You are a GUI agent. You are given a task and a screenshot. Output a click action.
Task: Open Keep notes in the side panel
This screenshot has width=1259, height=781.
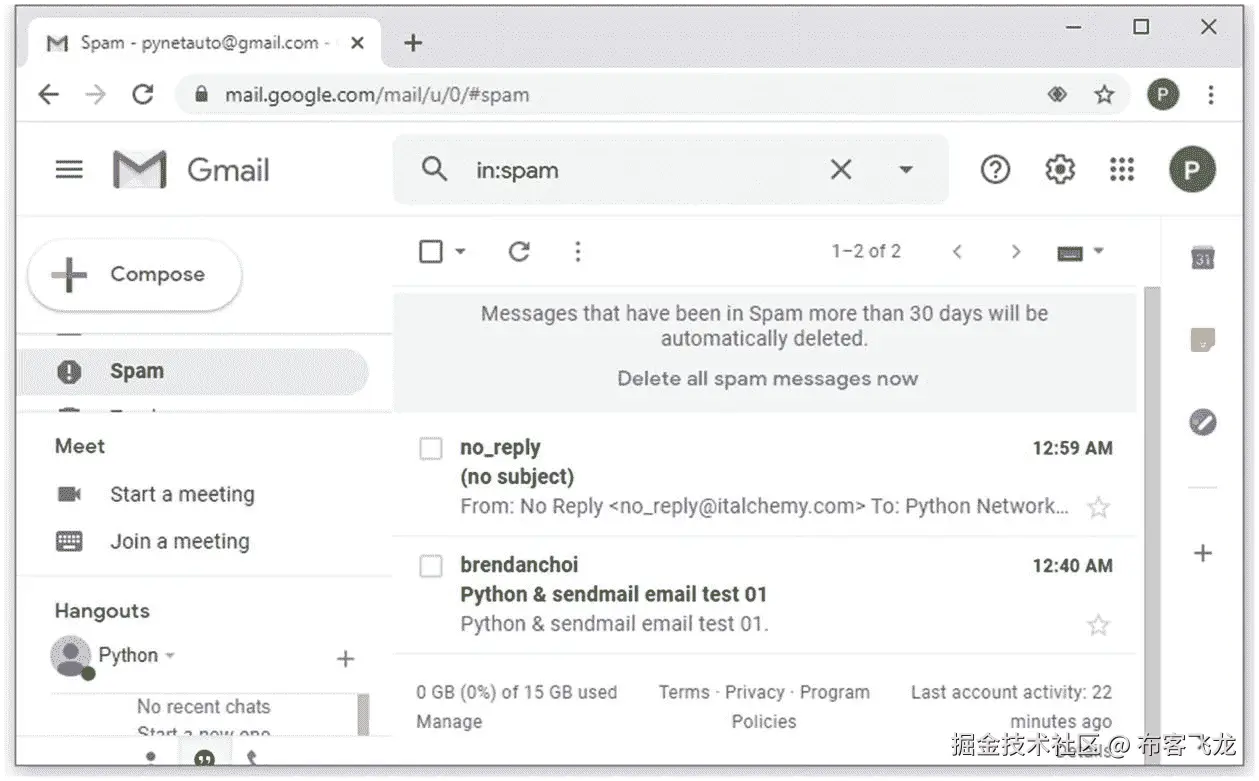[x=1203, y=340]
